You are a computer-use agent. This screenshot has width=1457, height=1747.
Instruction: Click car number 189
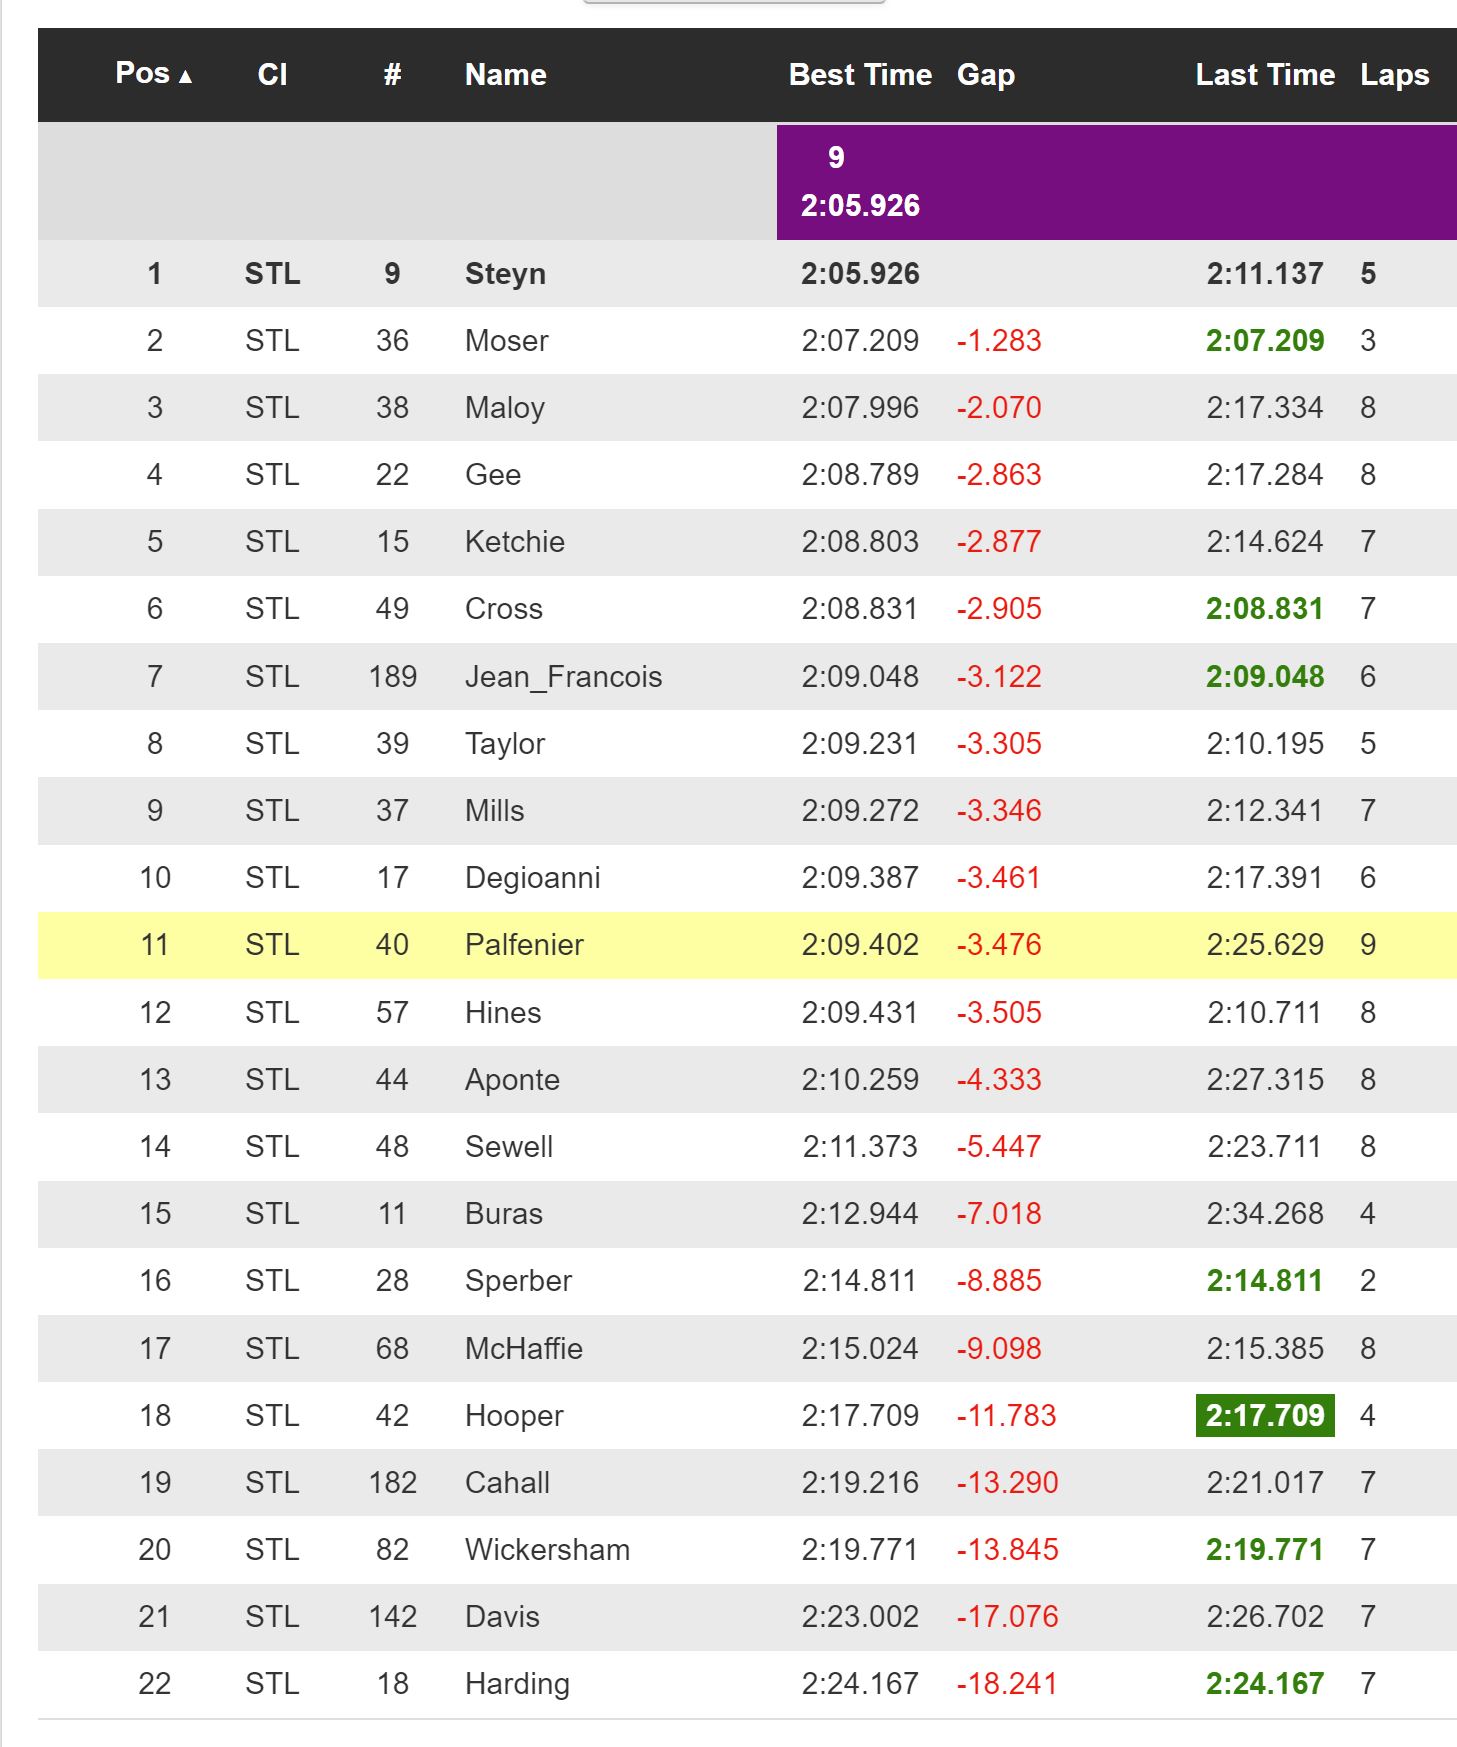point(392,677)
